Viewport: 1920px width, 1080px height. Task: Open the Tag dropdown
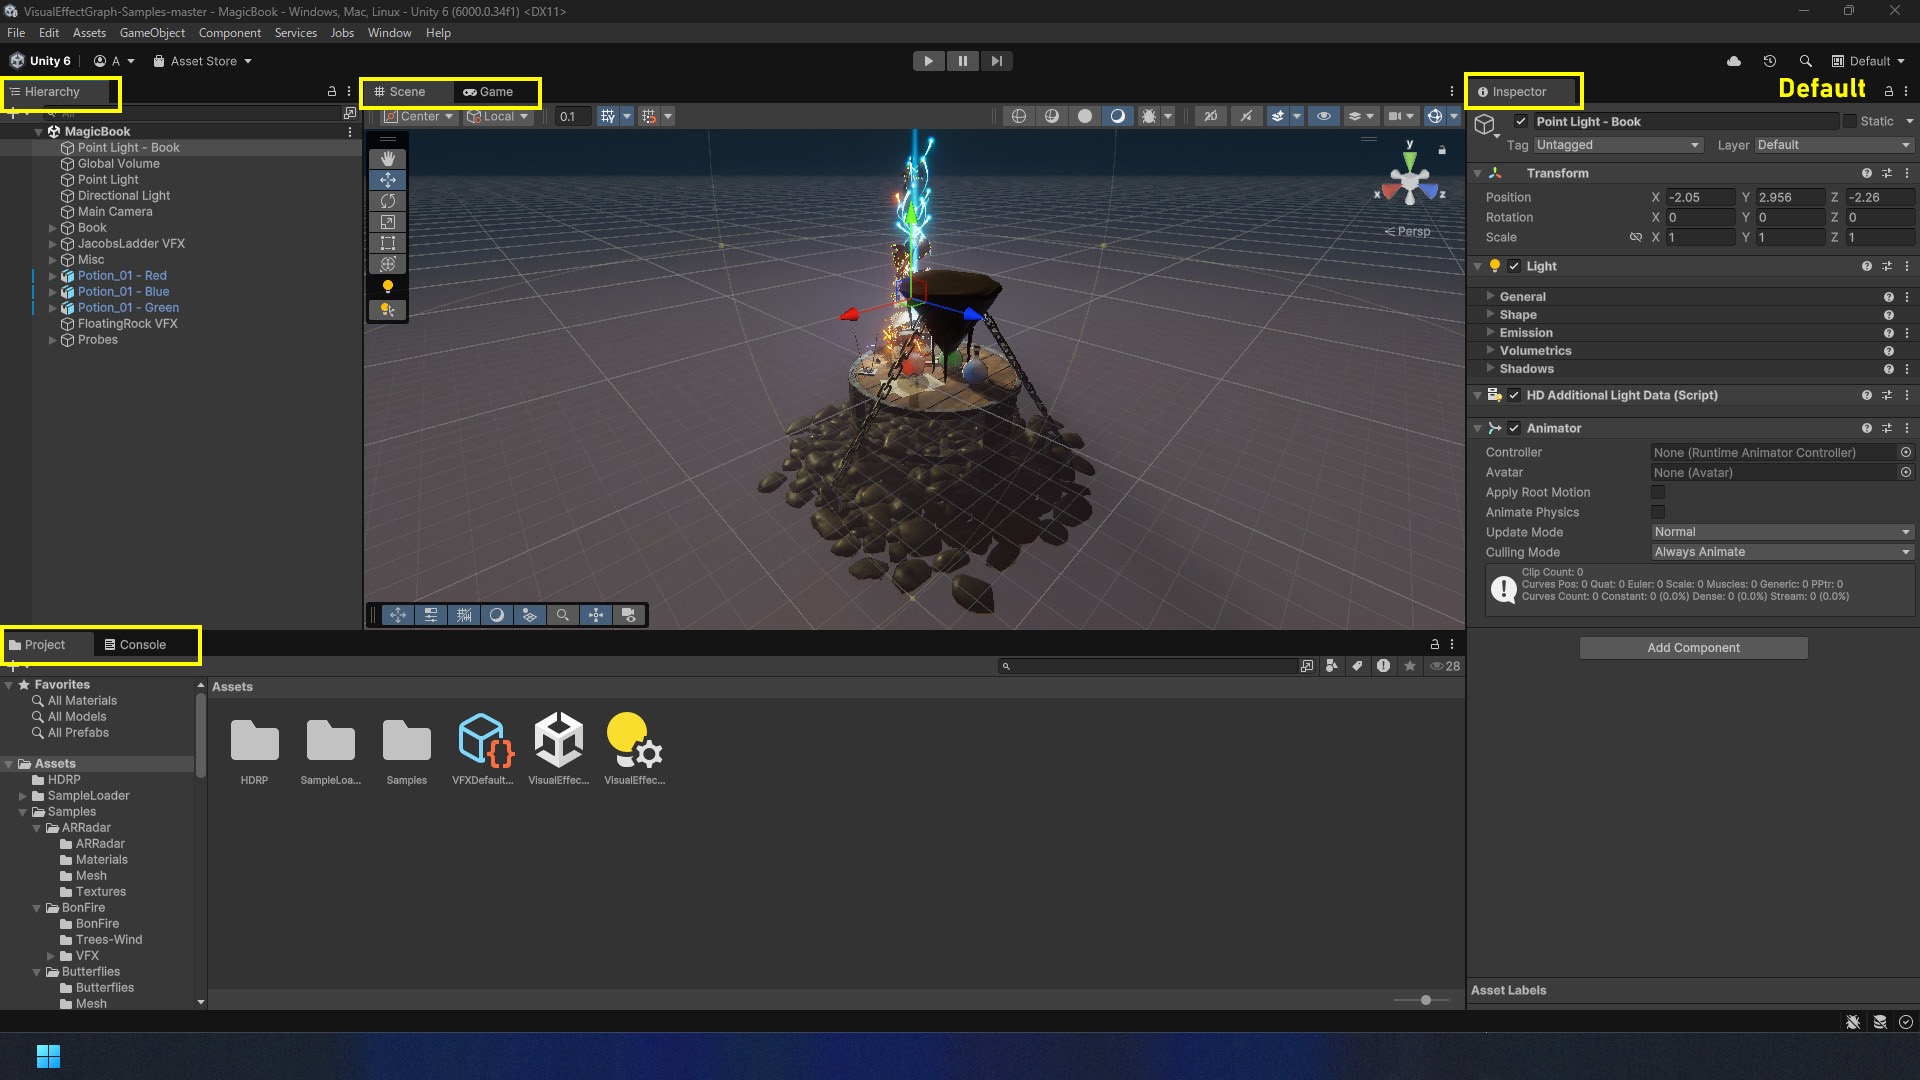1618,146
